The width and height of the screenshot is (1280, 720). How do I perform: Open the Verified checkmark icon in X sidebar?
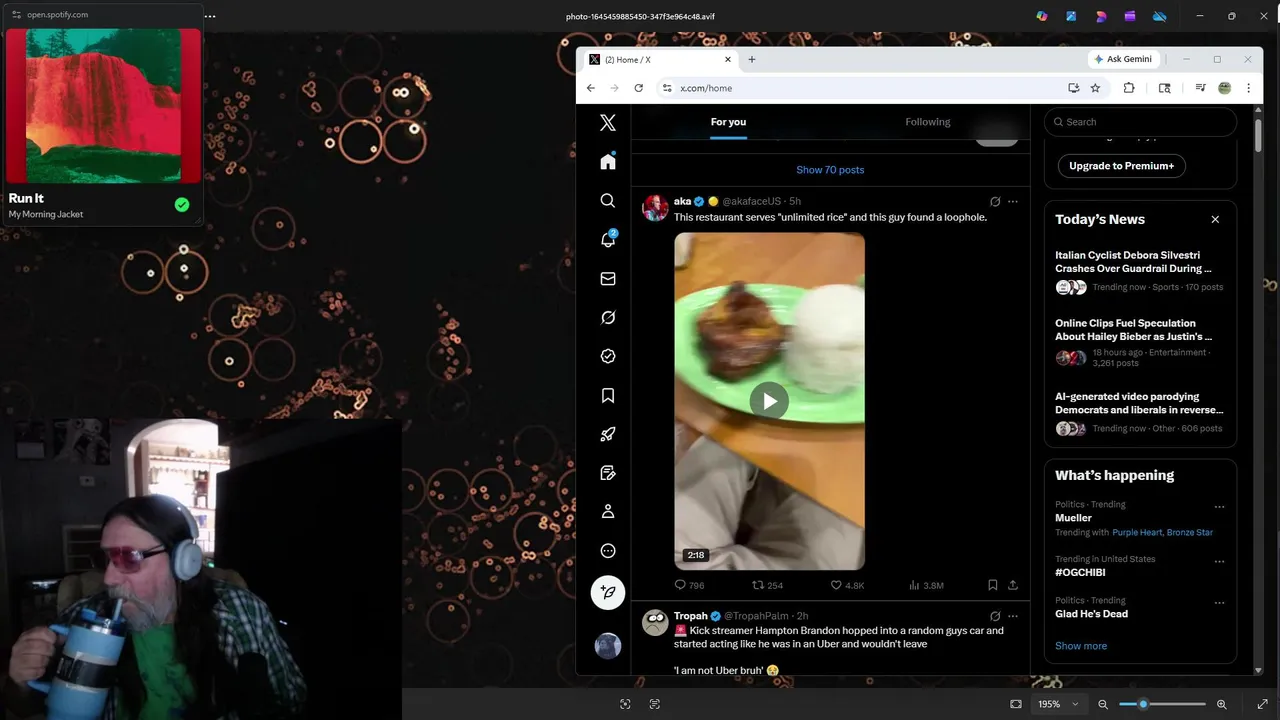point(608,356)
